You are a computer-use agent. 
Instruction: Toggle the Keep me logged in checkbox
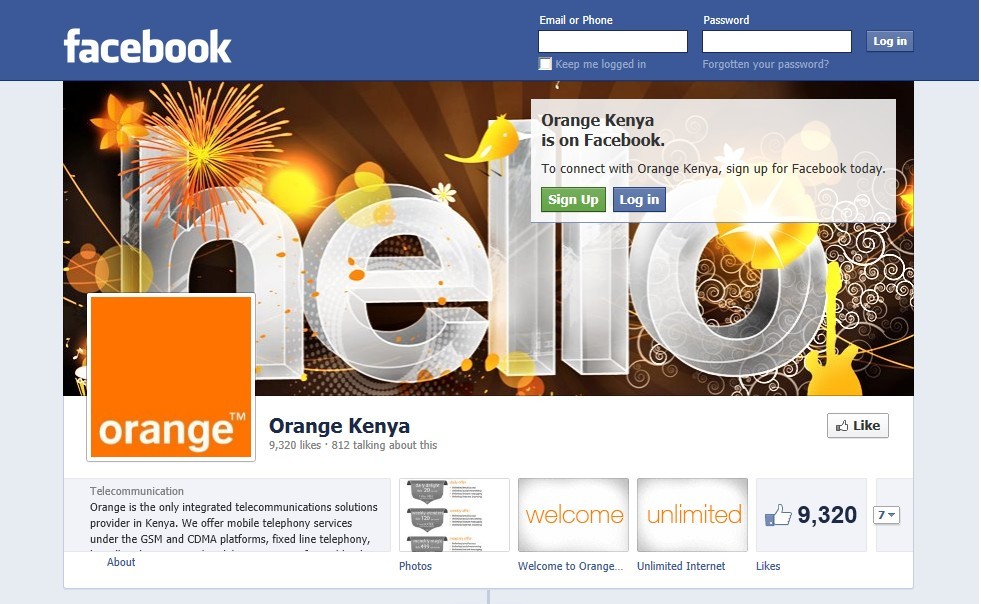546,64
